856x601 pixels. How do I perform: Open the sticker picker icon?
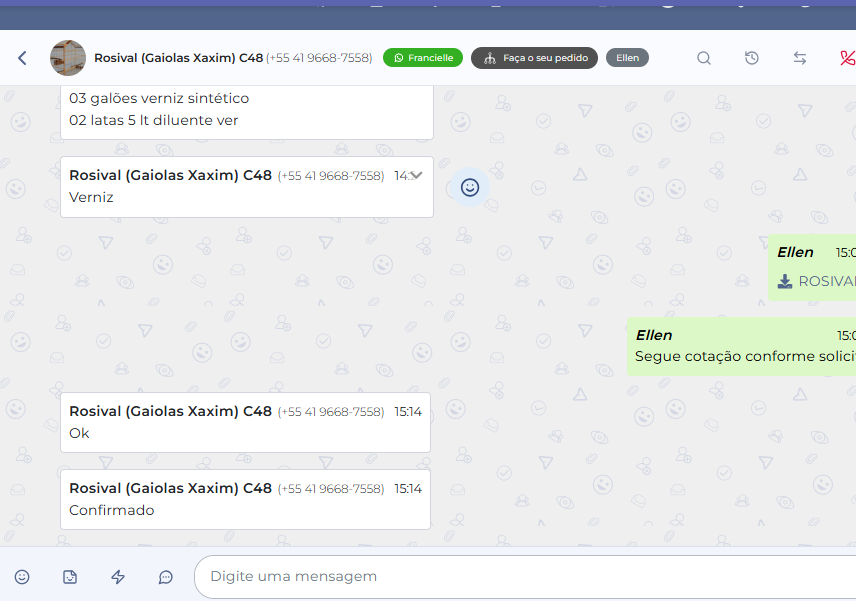pyautogui.click(x=70, y=577)
